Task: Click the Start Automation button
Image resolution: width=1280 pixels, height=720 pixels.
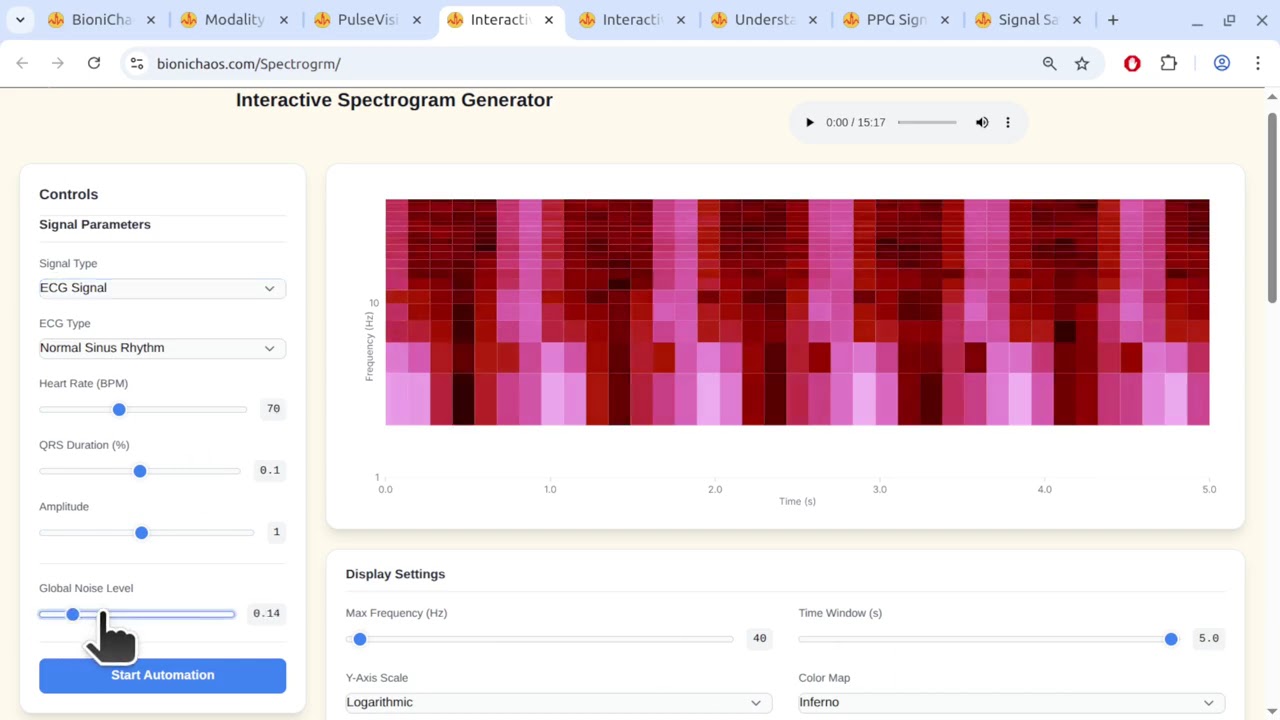Action: click(x=162, y=675)
